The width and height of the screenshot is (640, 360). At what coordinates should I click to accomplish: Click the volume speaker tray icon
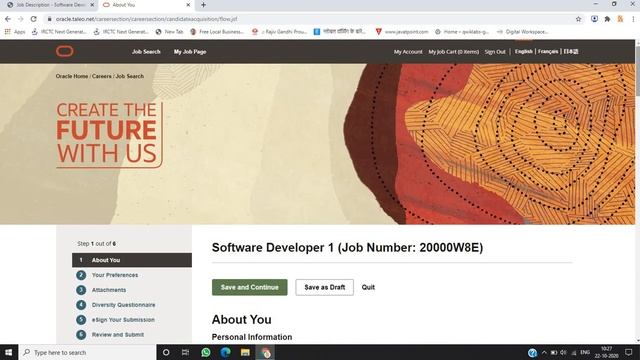coord(564,353)
